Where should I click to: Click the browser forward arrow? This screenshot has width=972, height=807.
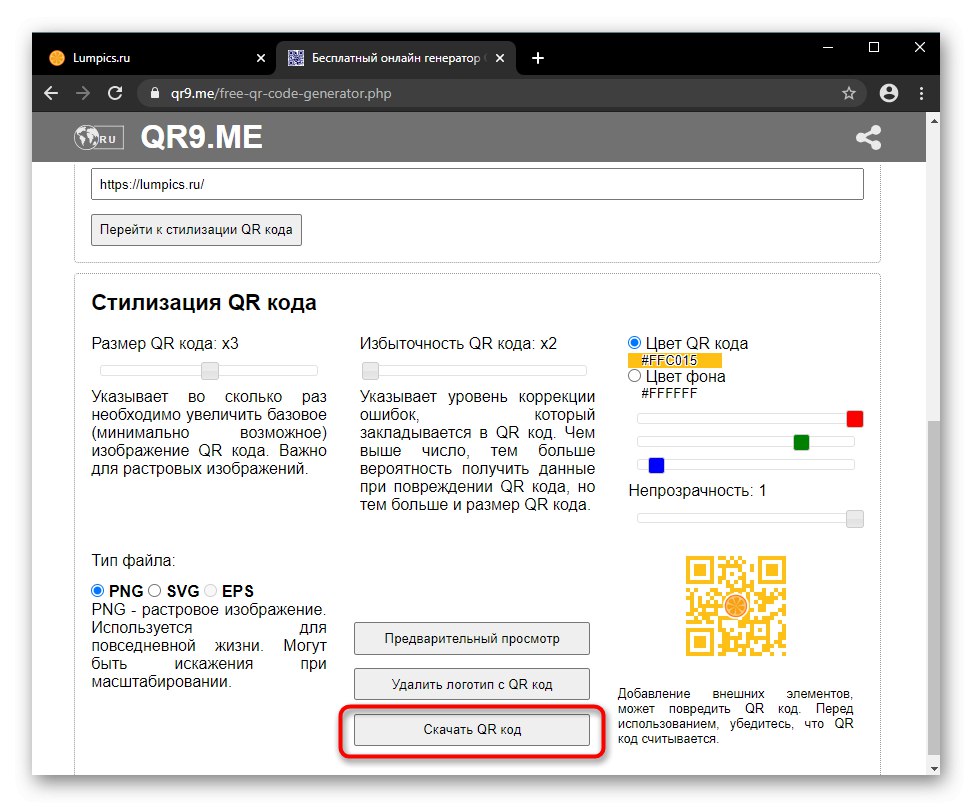click(x=82, y=94)
